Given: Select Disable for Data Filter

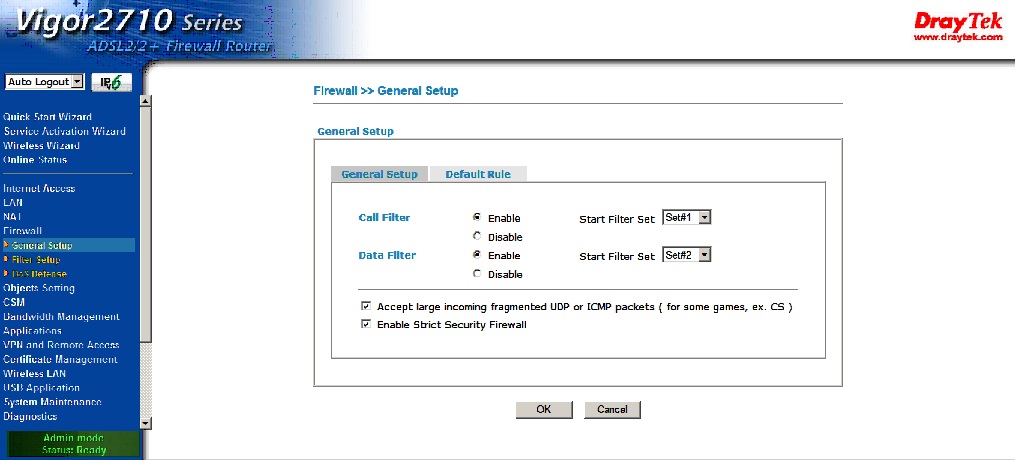Looking at the screenshot, I should coord(477,273).
